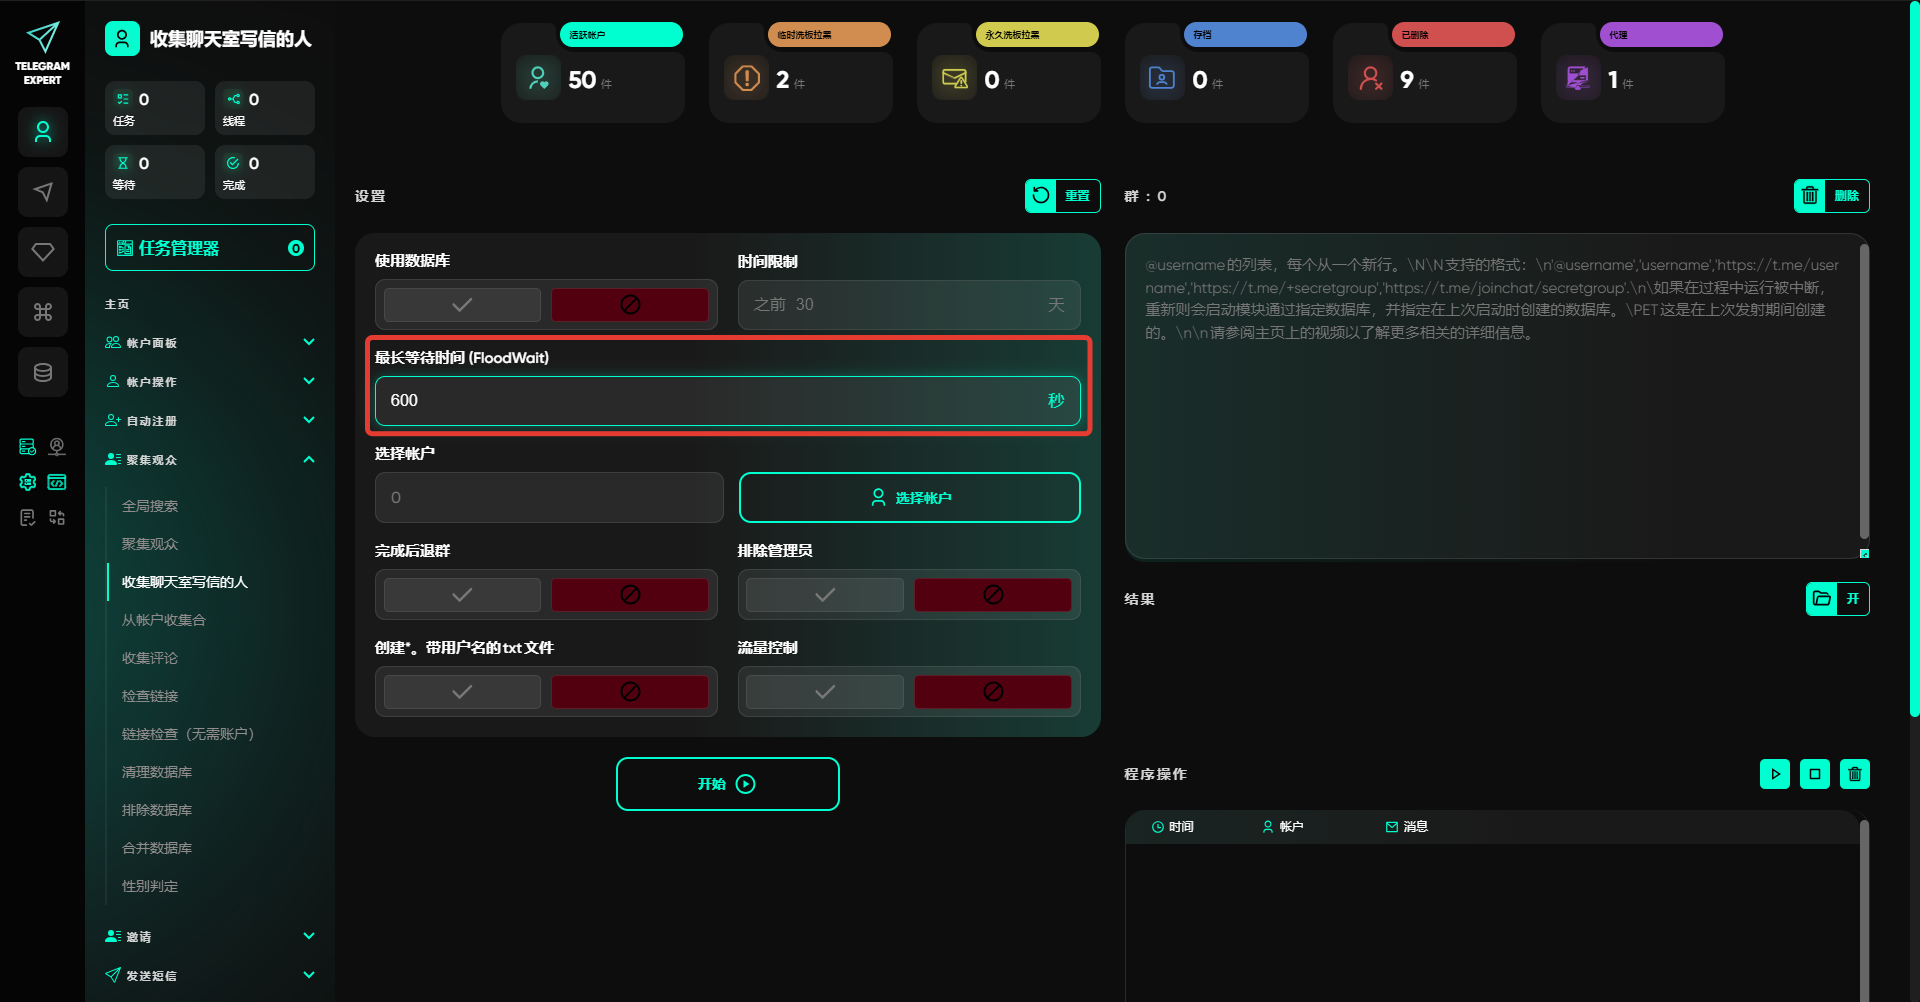
Task: Open the command symbol icon in sidebar
Action: pos(43,312)
